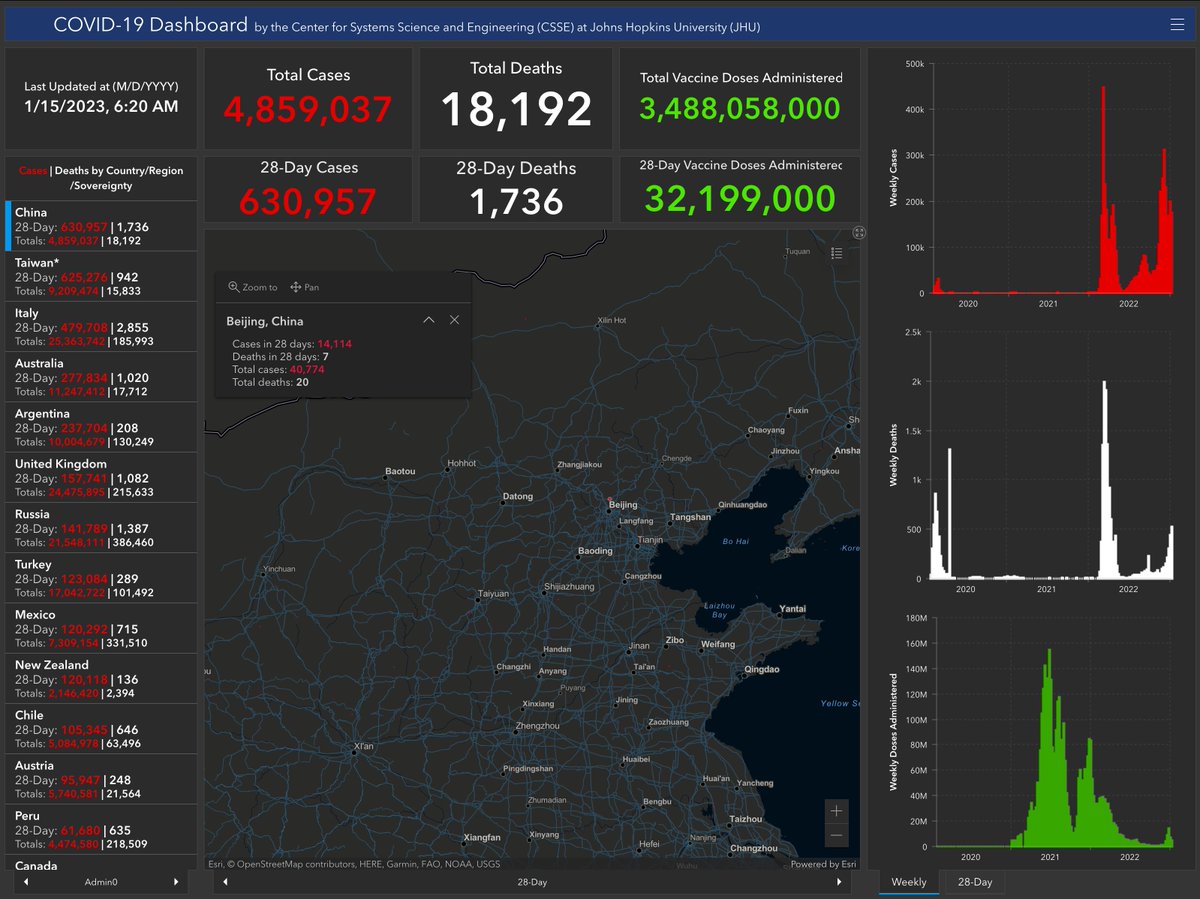Click the Shijiazhuang label on map
Screen dimensions: 1200x899
click(x=568, y=586)
